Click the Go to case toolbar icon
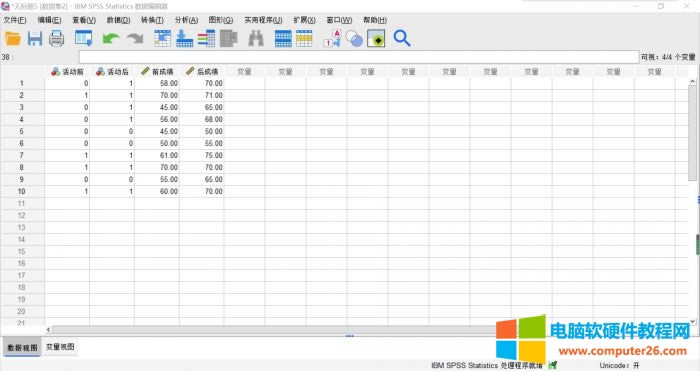Screen dimensions: 700x371 point(162,38)
